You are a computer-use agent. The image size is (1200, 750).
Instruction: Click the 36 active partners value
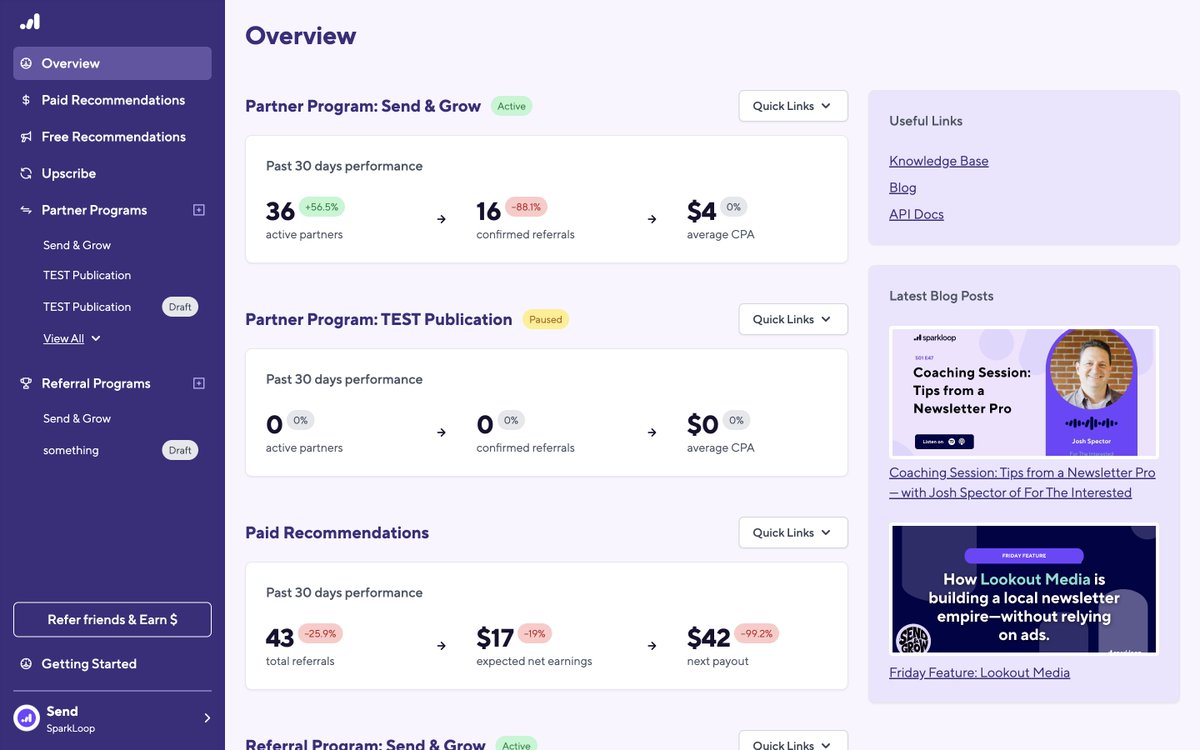pos(280,211)
